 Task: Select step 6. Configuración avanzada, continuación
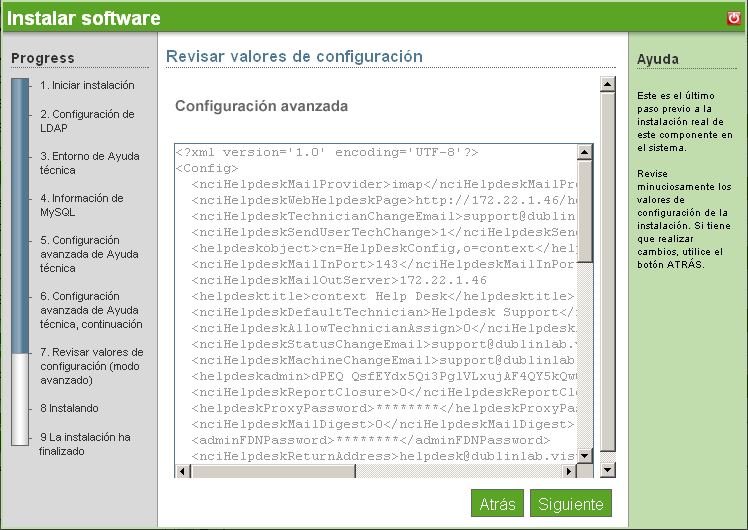pos(91,310)
